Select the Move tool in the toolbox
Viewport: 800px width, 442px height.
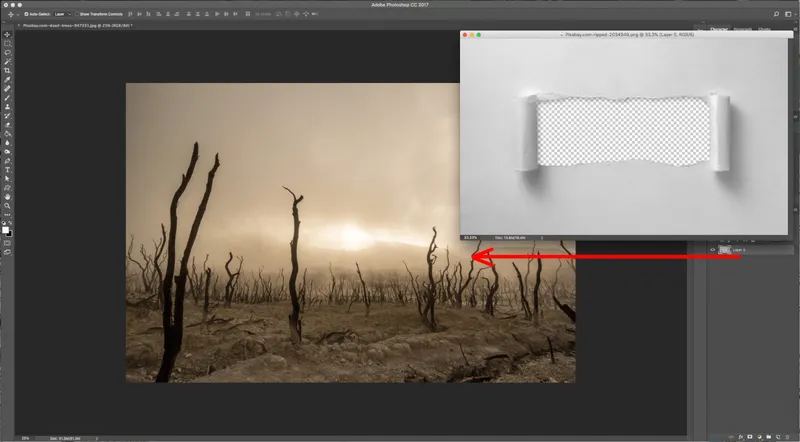pos(7,35)
